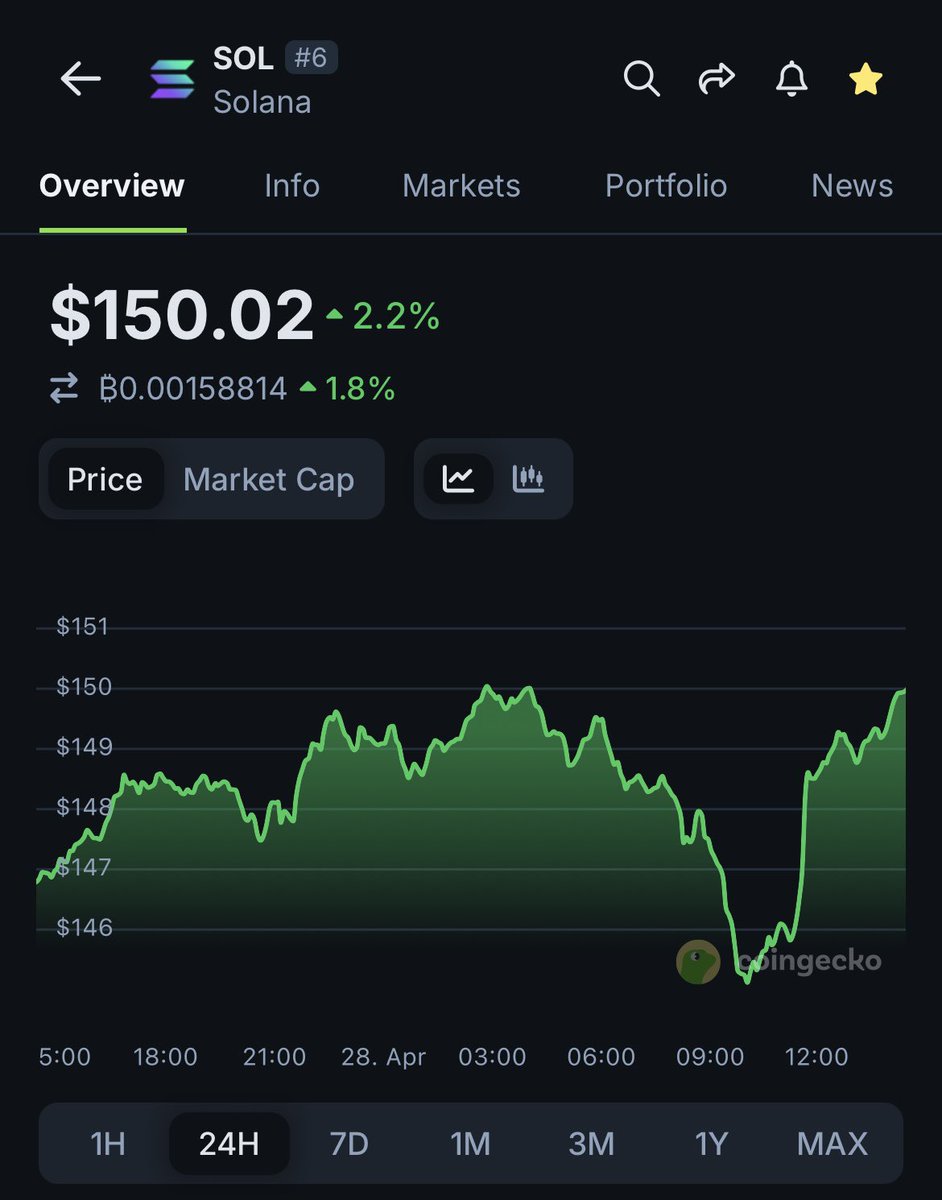The width and height of the screenshot is (942, 1200).
Task: Switch to candlestick chart icon
Action: point(528,479)
